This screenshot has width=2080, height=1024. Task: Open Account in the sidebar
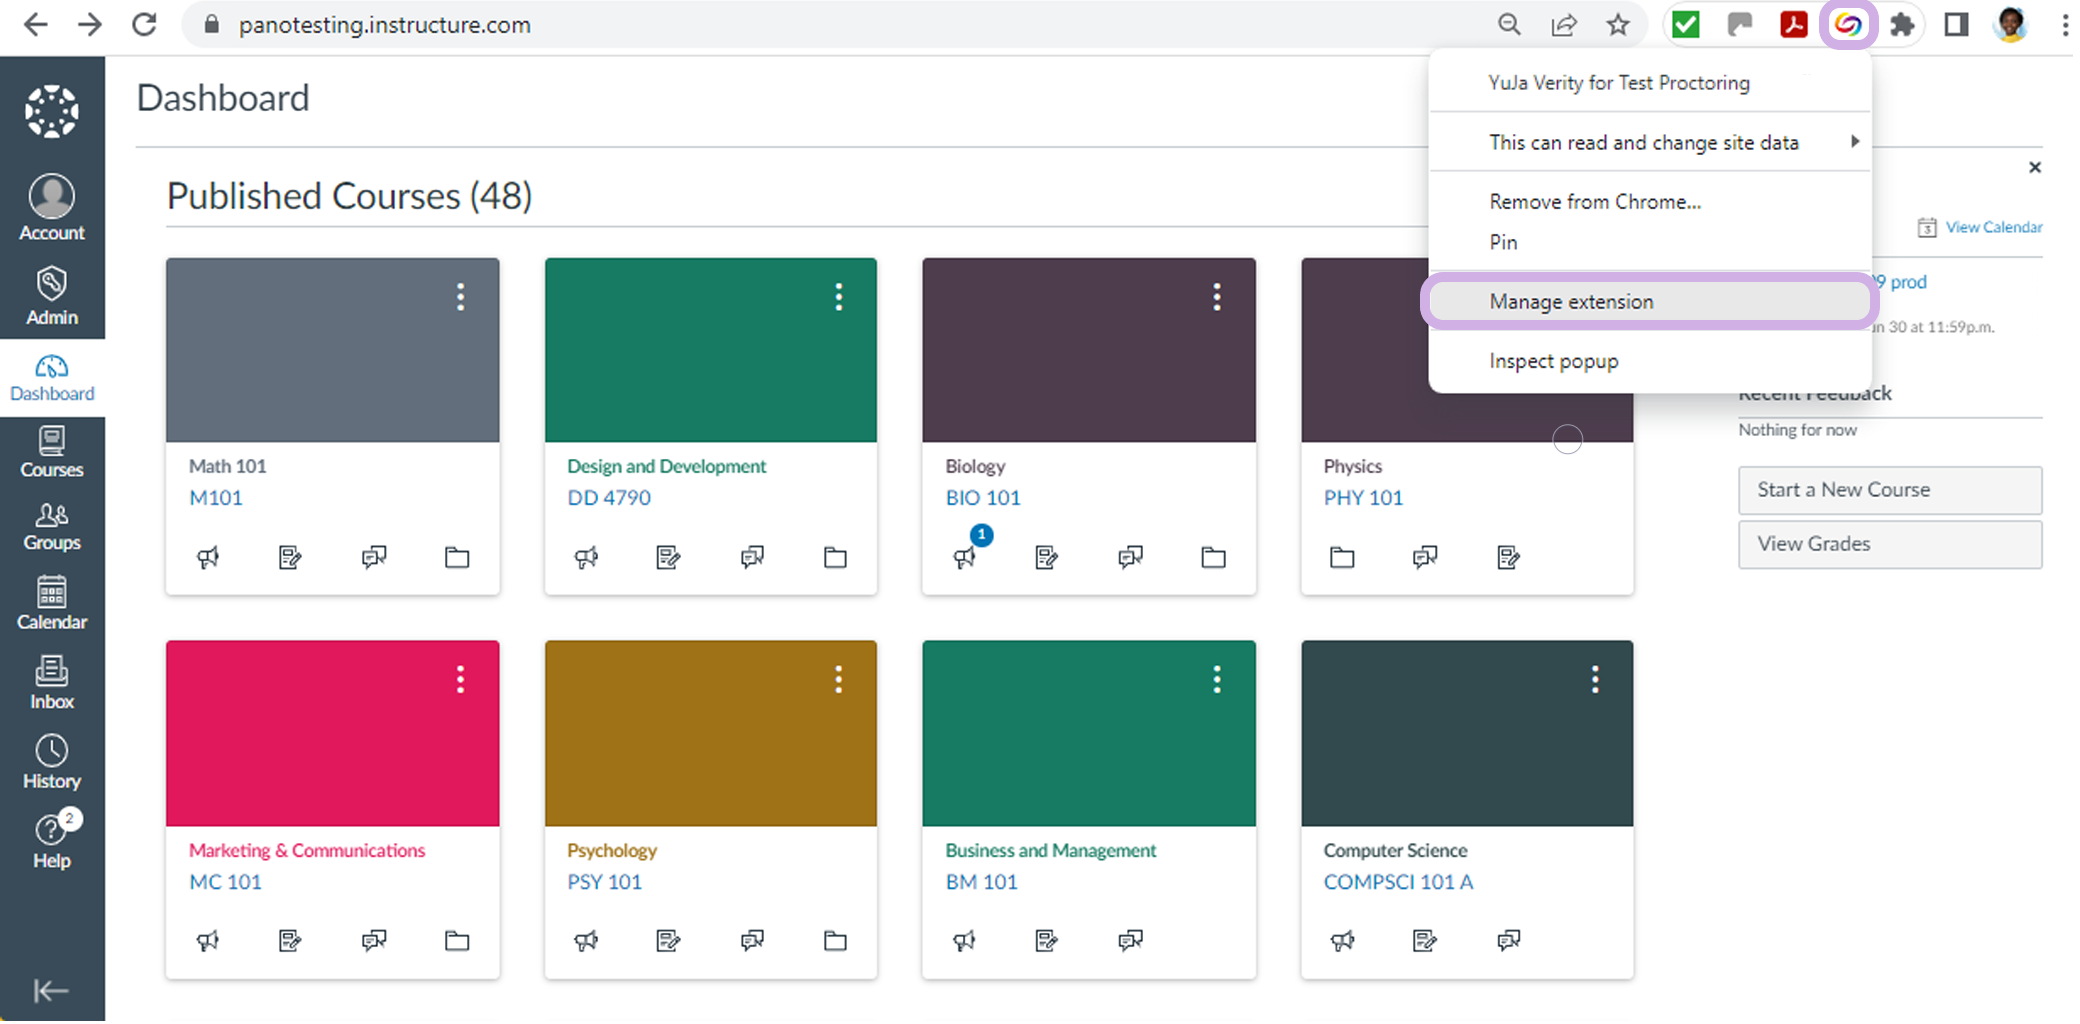(52, 208)
